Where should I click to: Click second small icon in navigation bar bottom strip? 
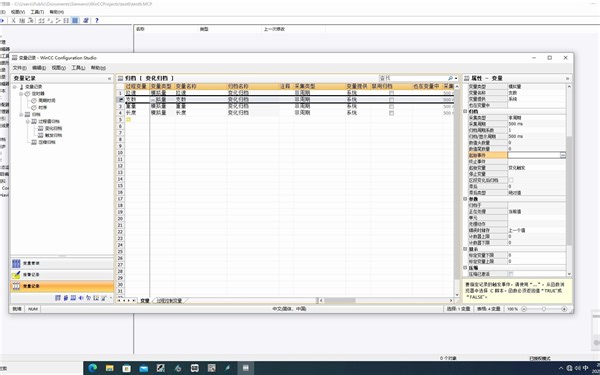(x=65, y=298)
